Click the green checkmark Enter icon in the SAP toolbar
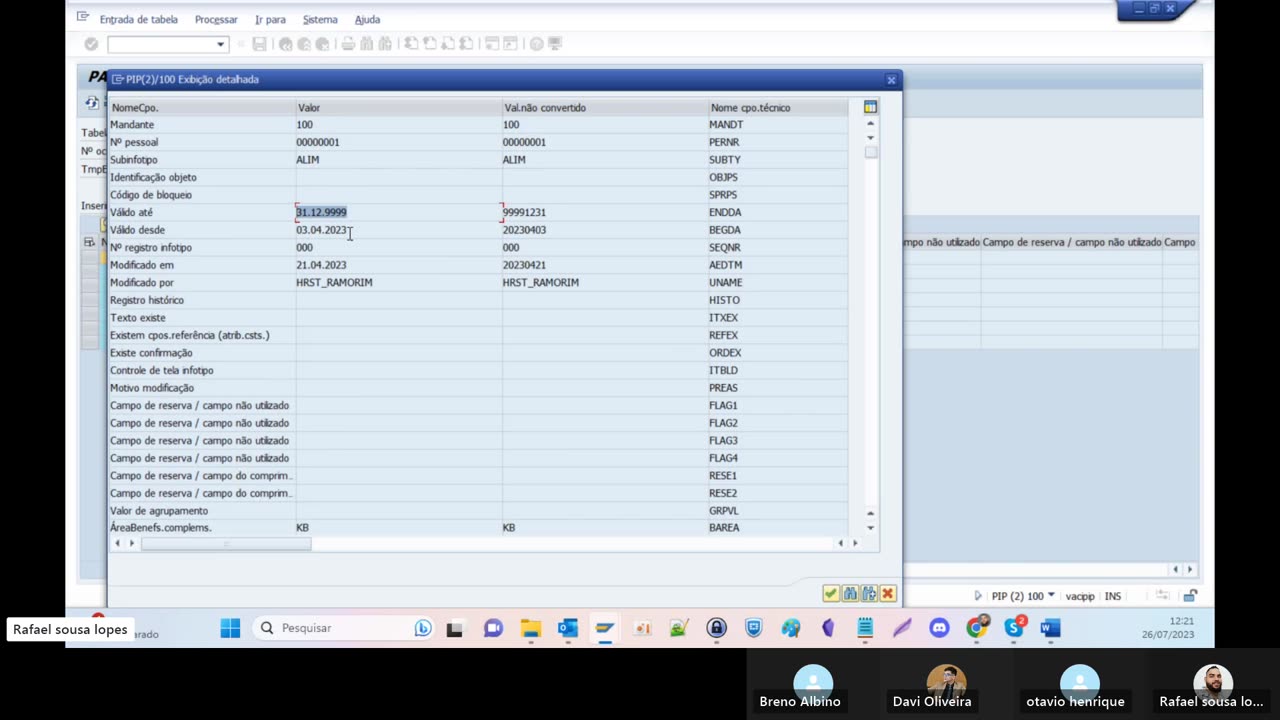The height and width of the screenshot is (720, 1280). (91, 44)
